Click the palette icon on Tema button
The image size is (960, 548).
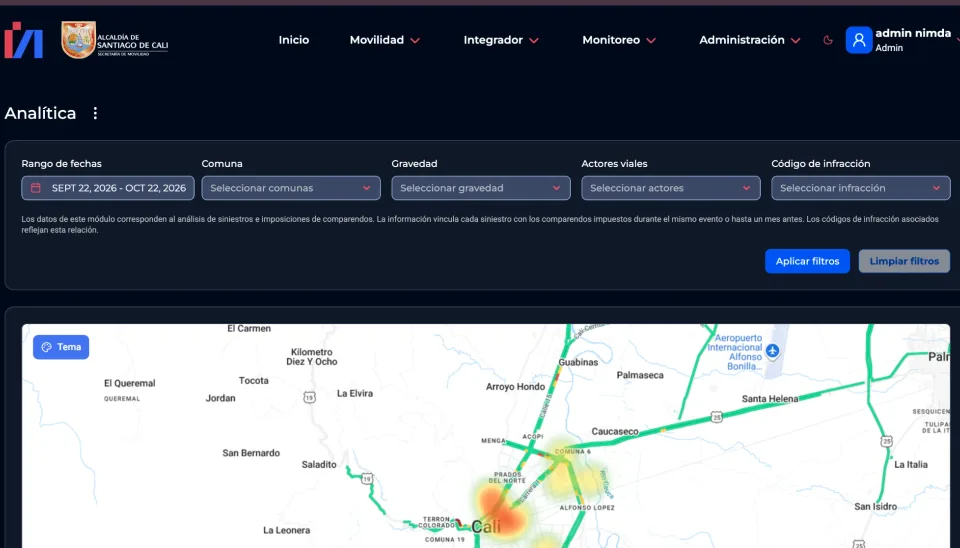[x=46, y=347]
